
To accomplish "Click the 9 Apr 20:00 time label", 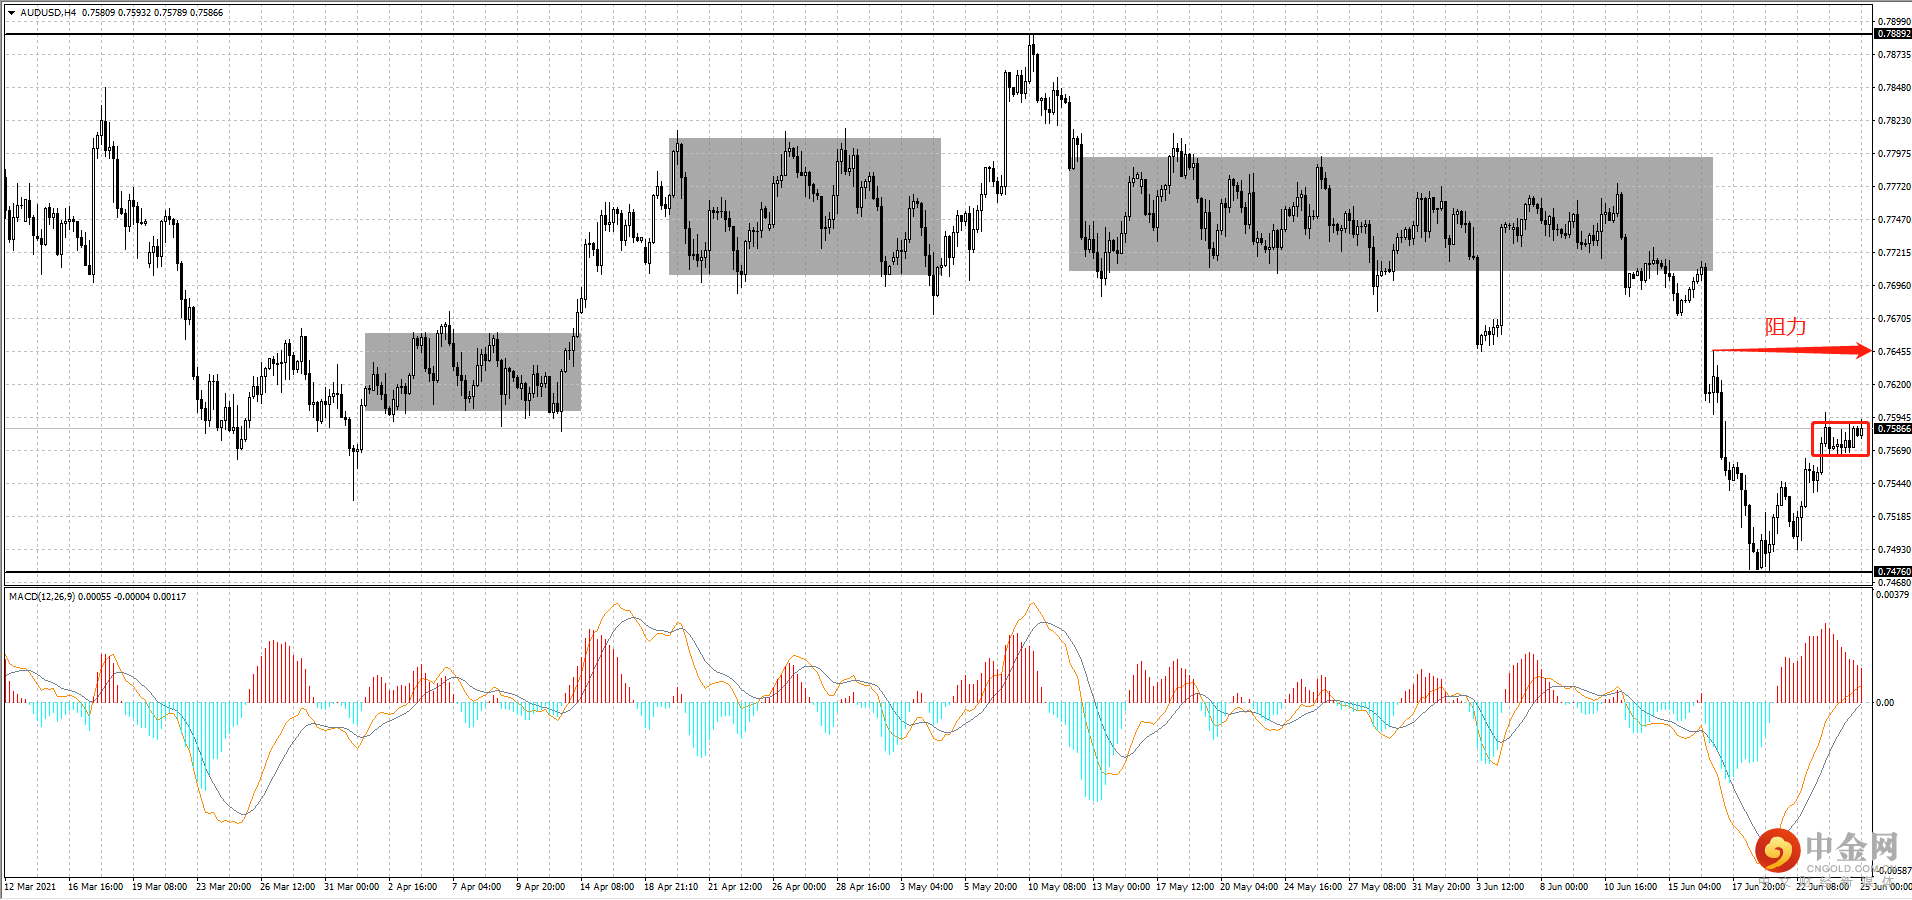I will (x=540, y=887).
